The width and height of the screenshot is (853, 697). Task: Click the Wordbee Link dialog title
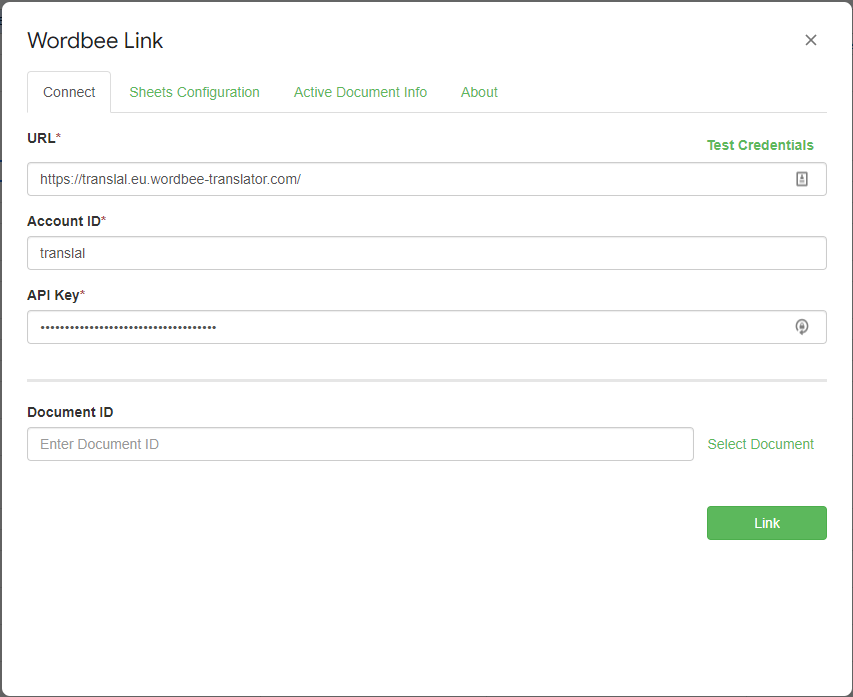pyautogui.click(x=95, y=41)
